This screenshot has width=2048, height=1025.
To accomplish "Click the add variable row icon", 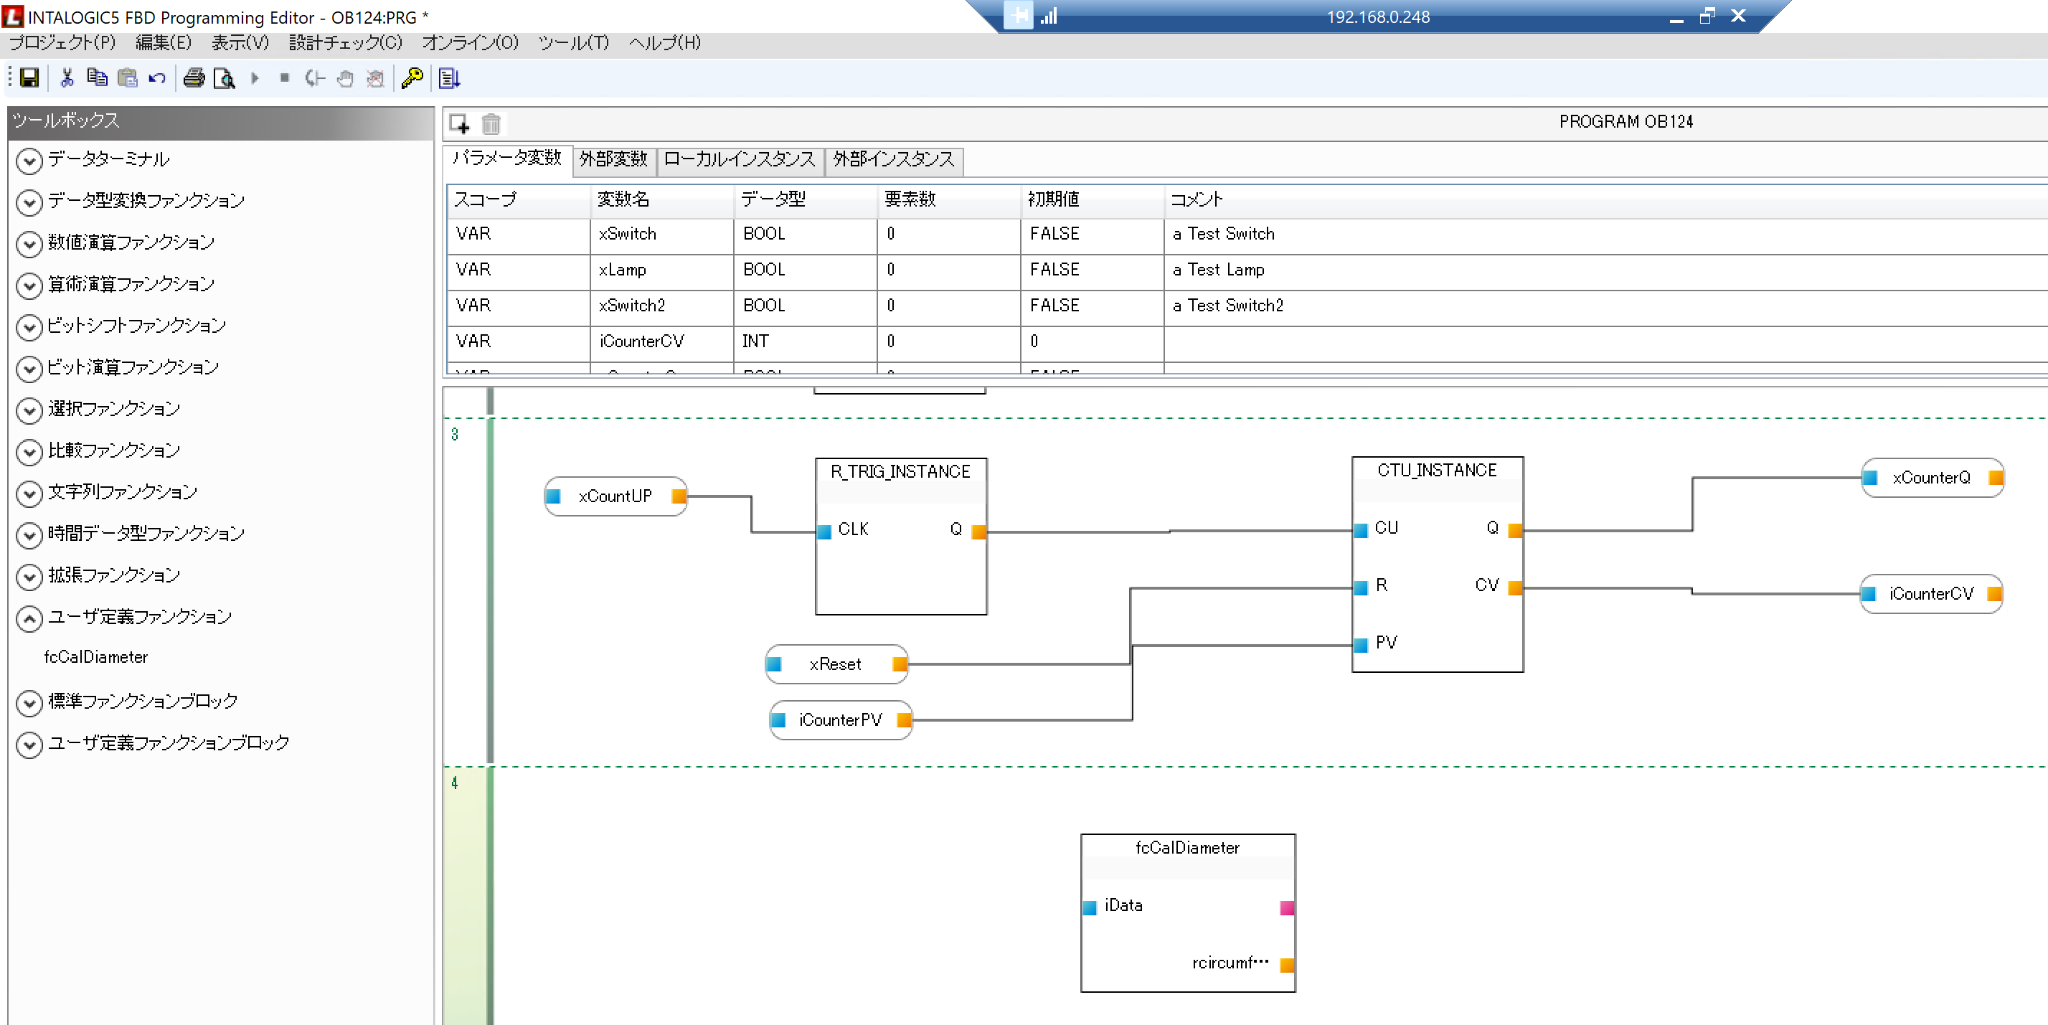I will coord(459,123).
